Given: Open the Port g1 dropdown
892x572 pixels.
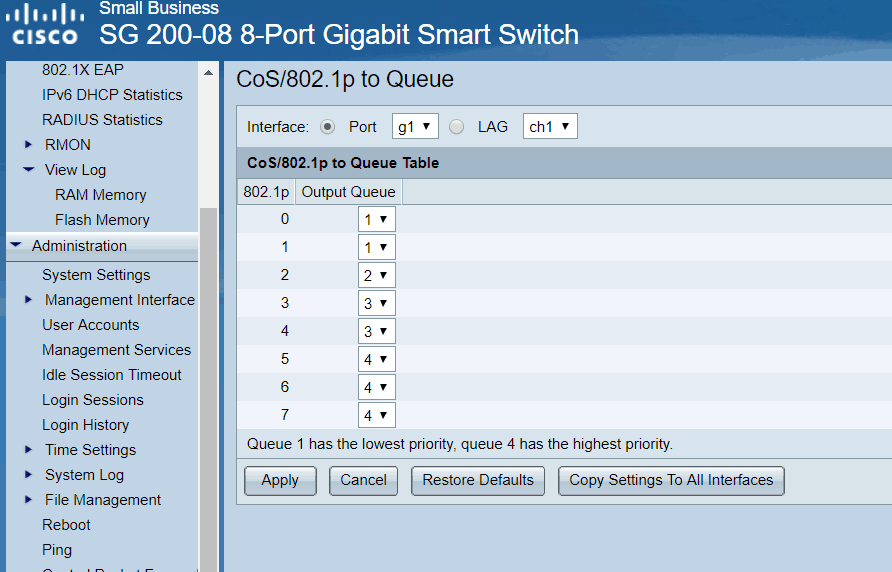Looking at the screenshot, I should (415, 127).
